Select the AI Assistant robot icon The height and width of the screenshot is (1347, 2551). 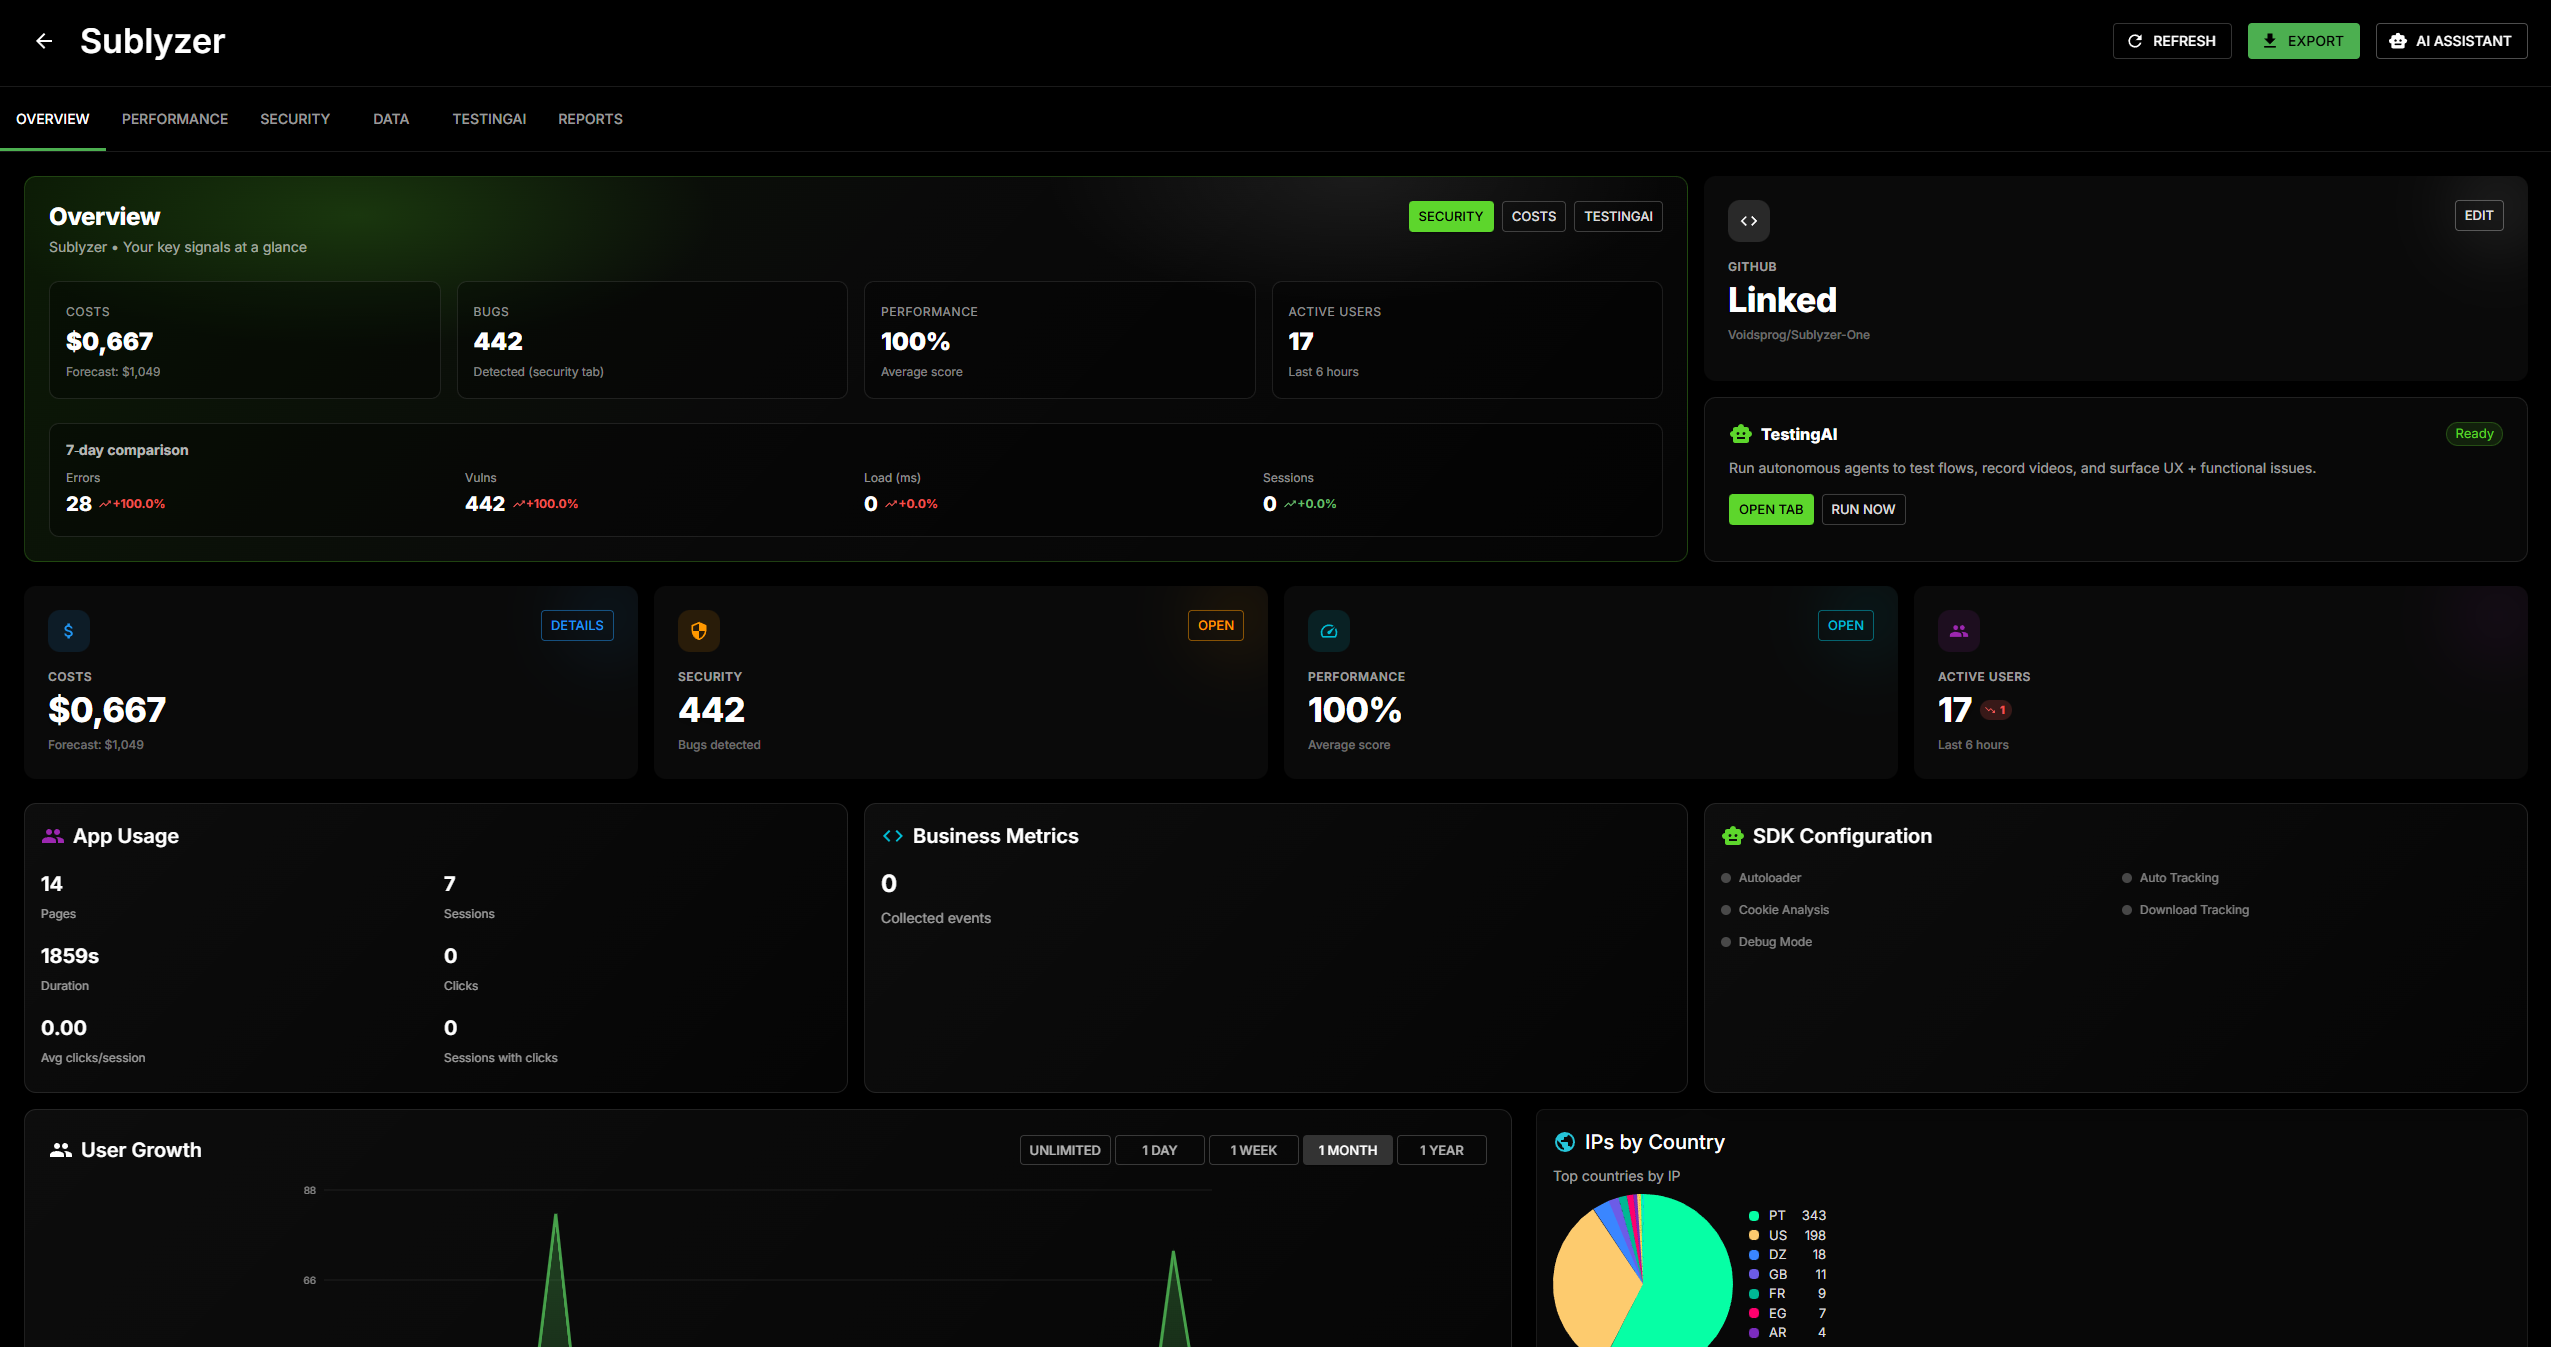2399,41
